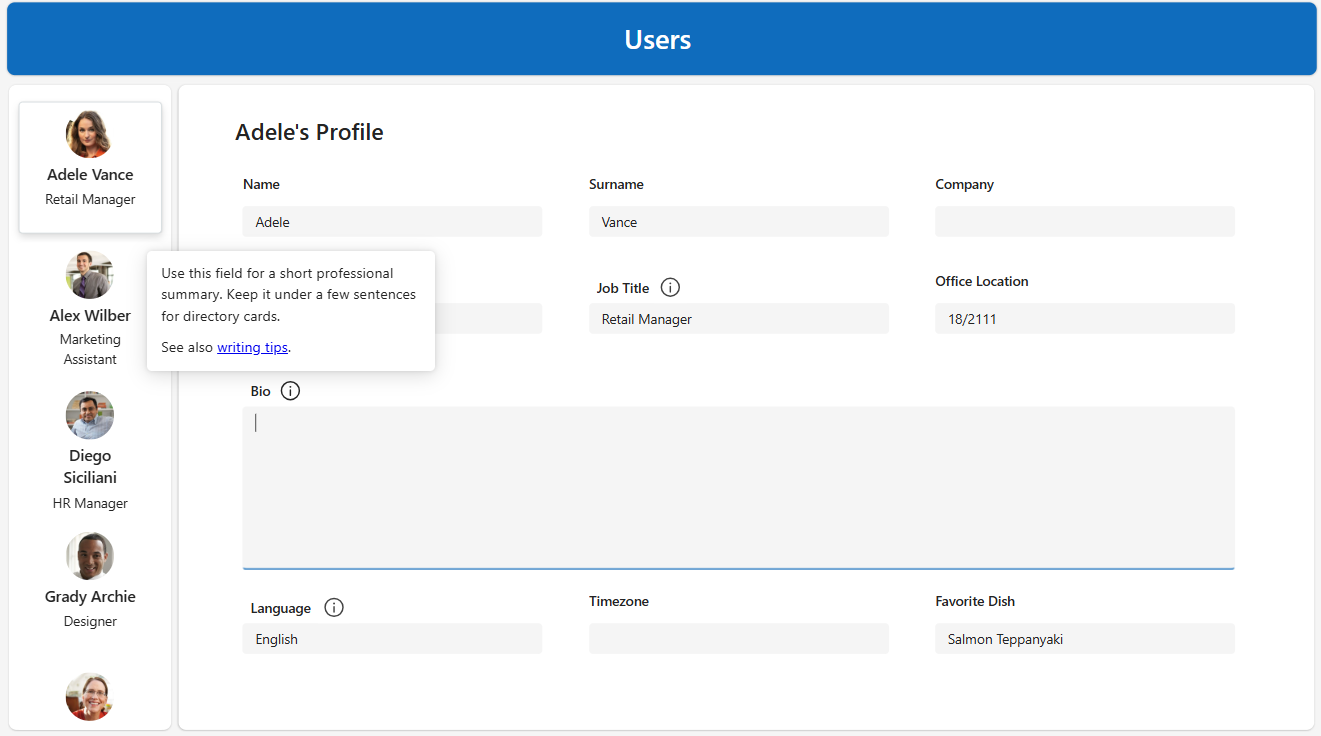This screenshot has width=1321, height=736.
Task: Click the partially visible last user avatar
Action: click(x=90, y=697)
